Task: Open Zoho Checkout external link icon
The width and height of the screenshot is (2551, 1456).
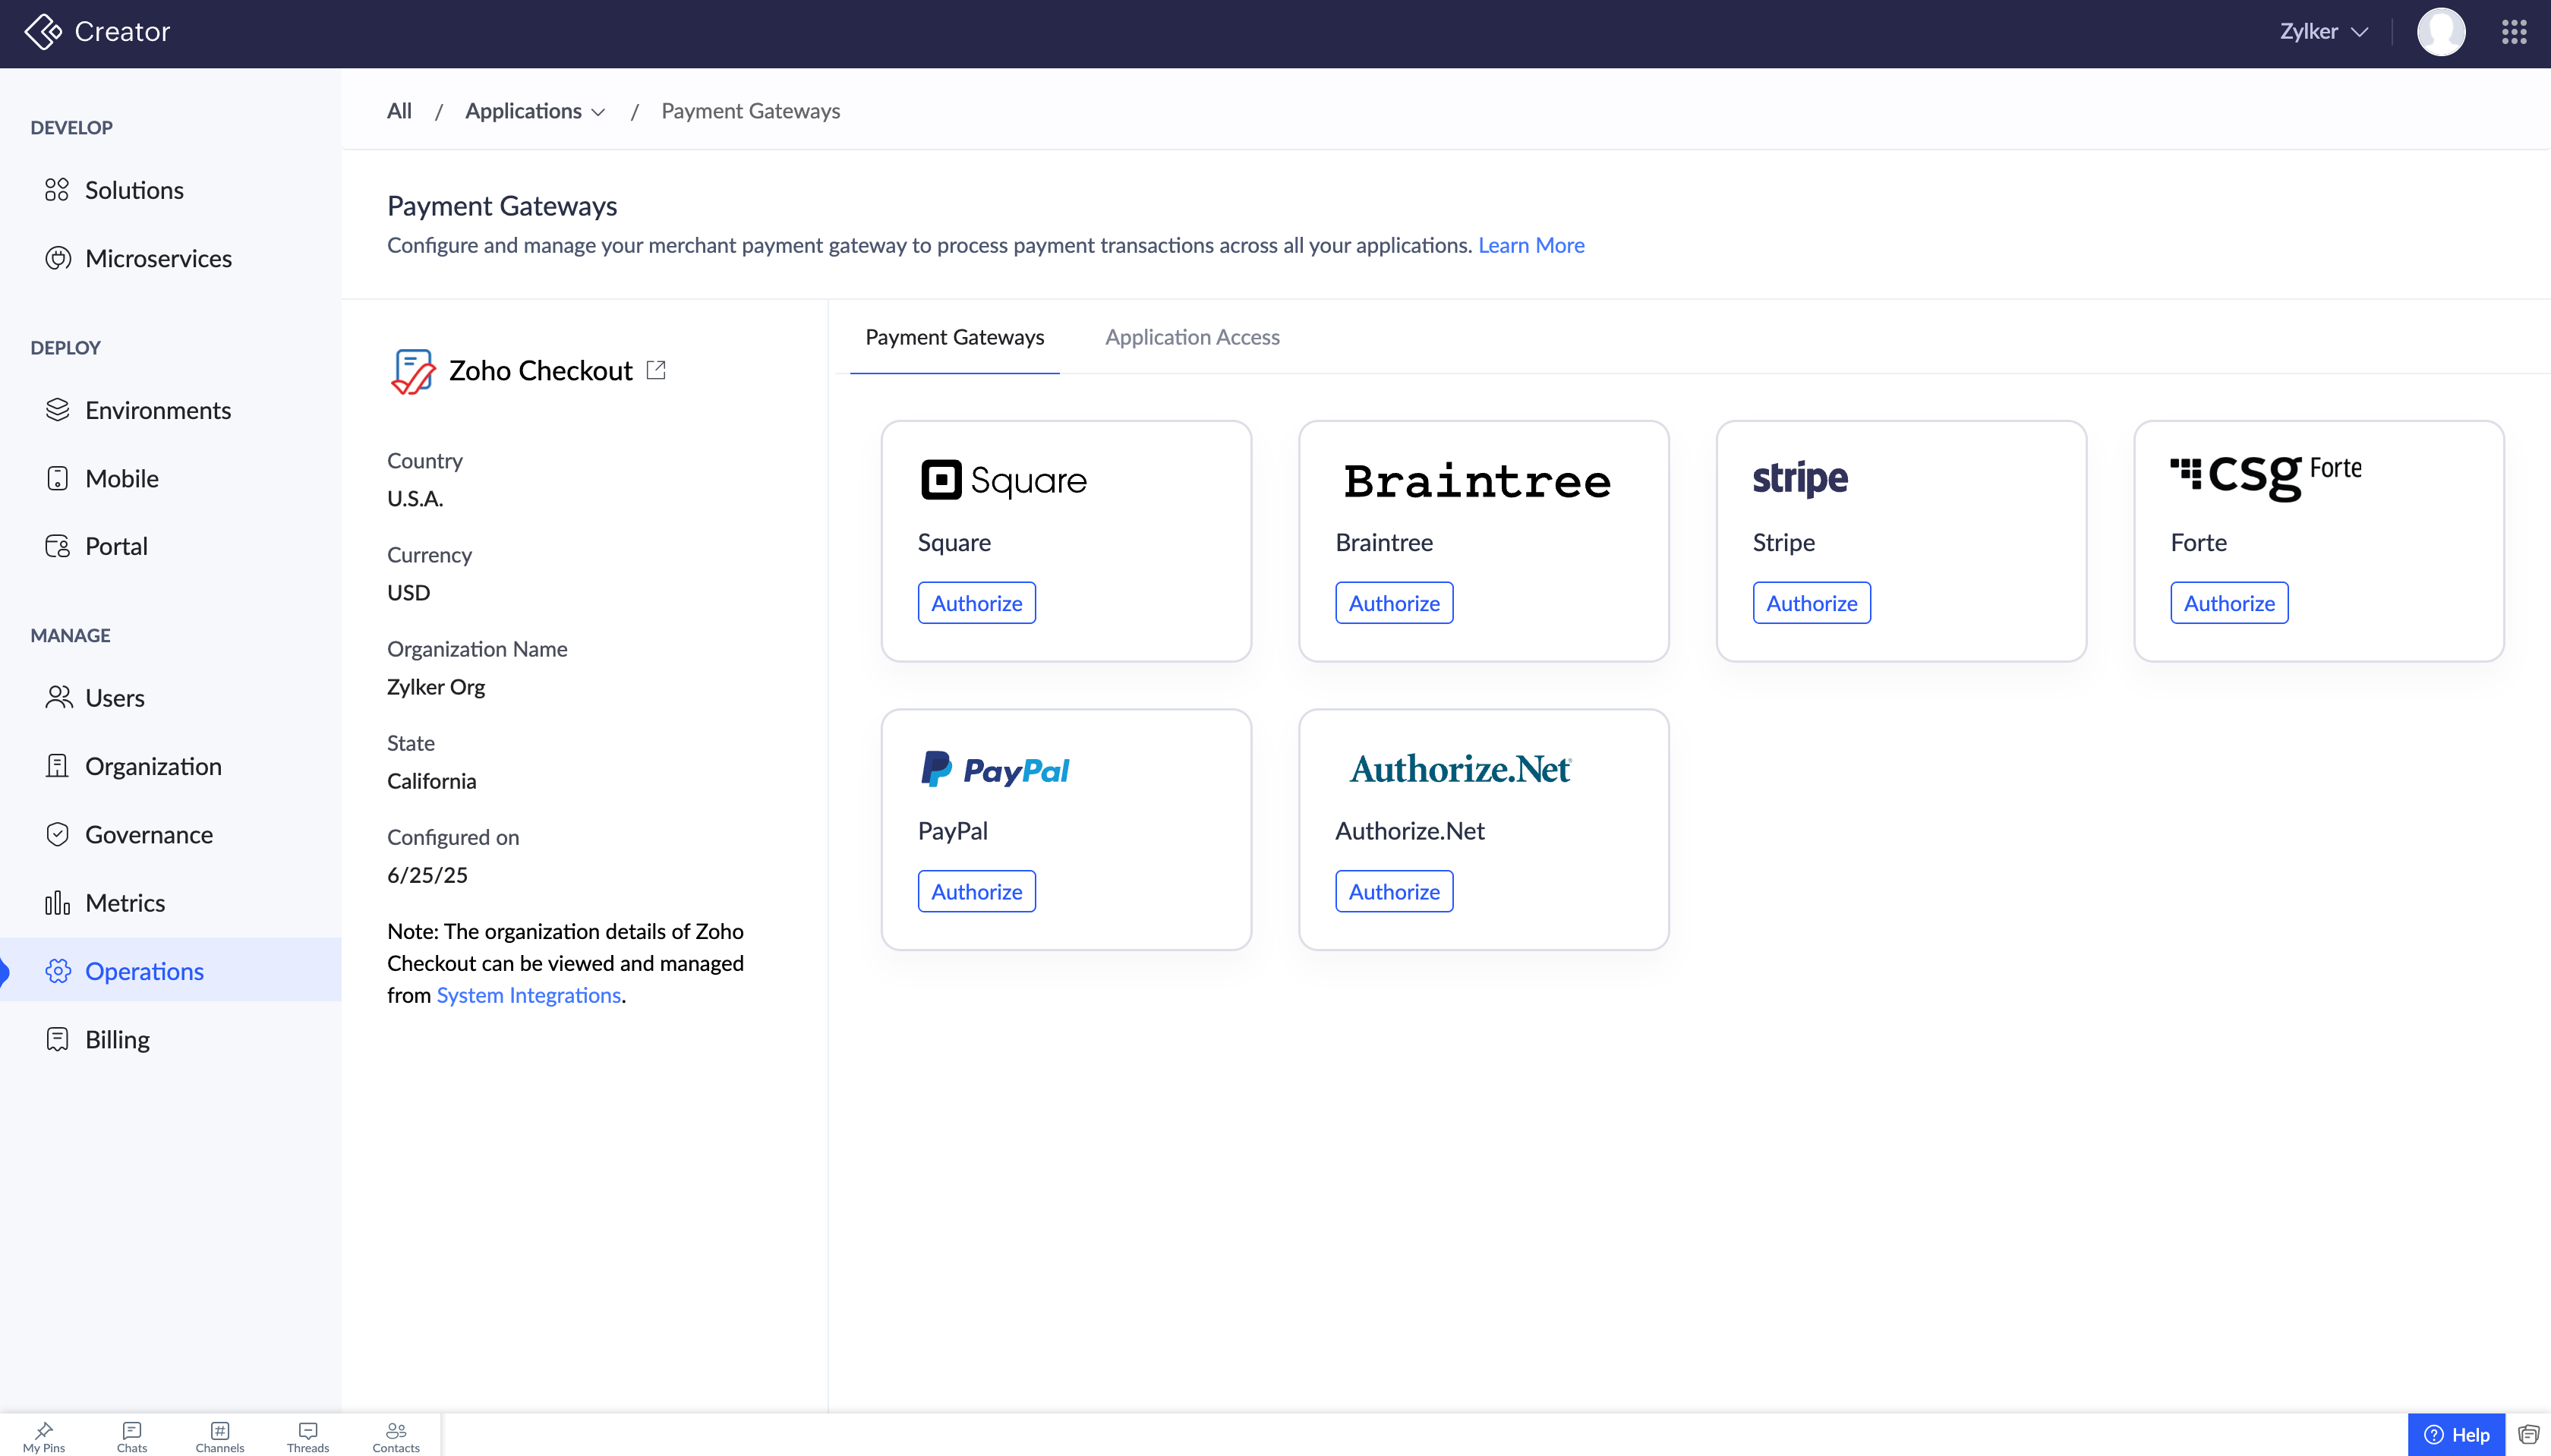Action: [x=656, y=370]
